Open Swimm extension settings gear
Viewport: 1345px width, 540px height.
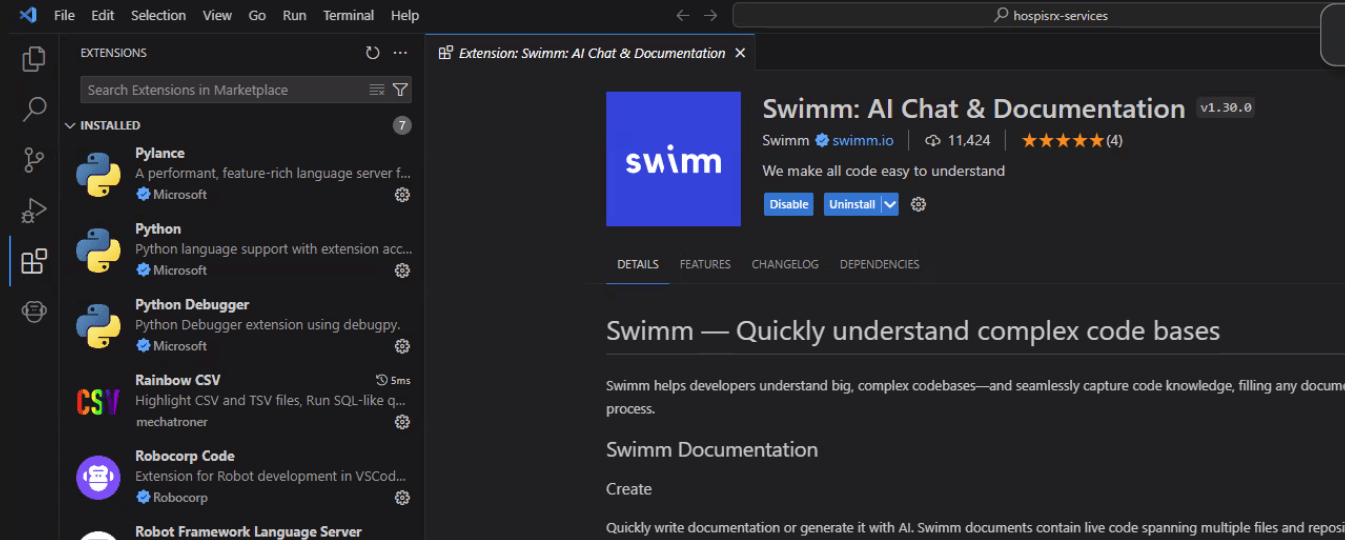click(x=918, y=204)
